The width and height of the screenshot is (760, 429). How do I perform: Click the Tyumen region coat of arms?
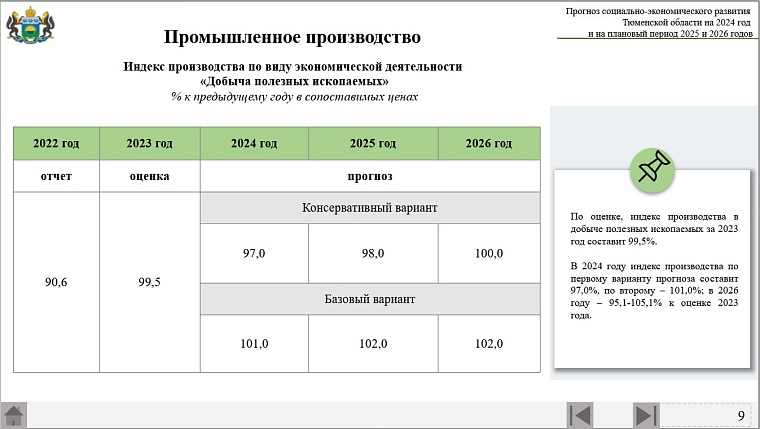30,25
